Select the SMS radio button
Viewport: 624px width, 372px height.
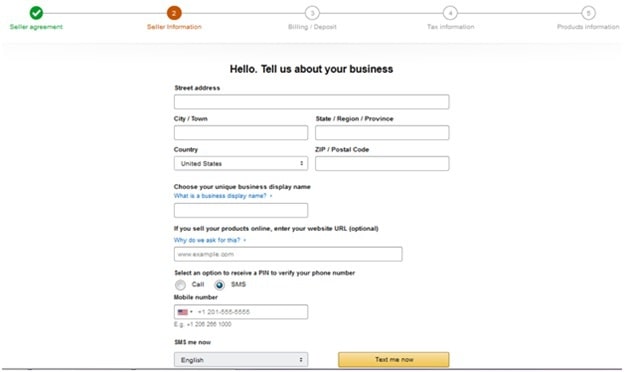tap(219, 285)
